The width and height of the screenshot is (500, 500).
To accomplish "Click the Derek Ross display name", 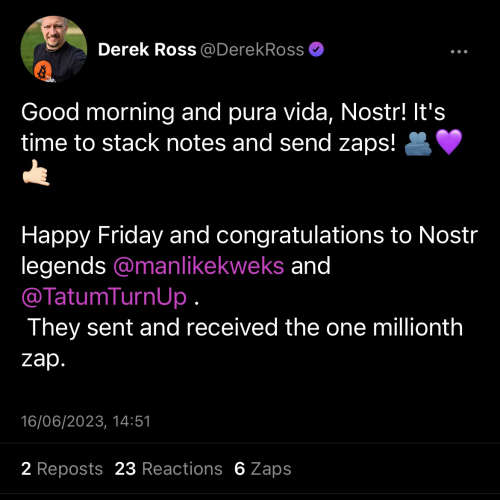I will (x=147, y=50).
